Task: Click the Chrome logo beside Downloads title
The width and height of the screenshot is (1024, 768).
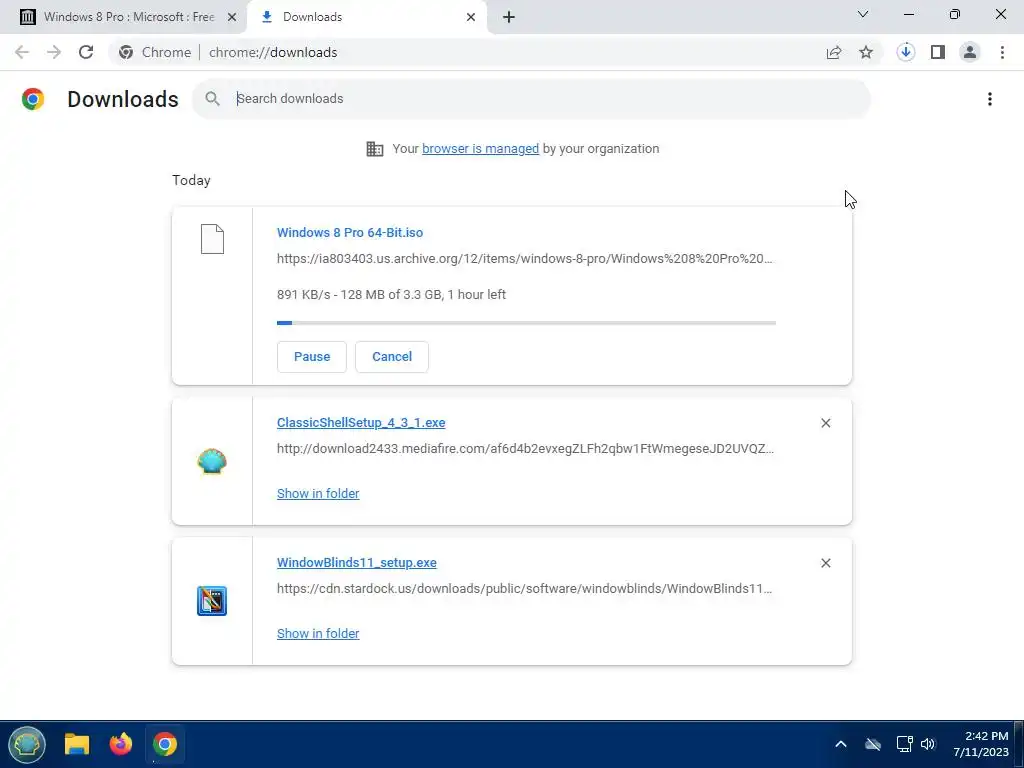Action: click(33, 99)
